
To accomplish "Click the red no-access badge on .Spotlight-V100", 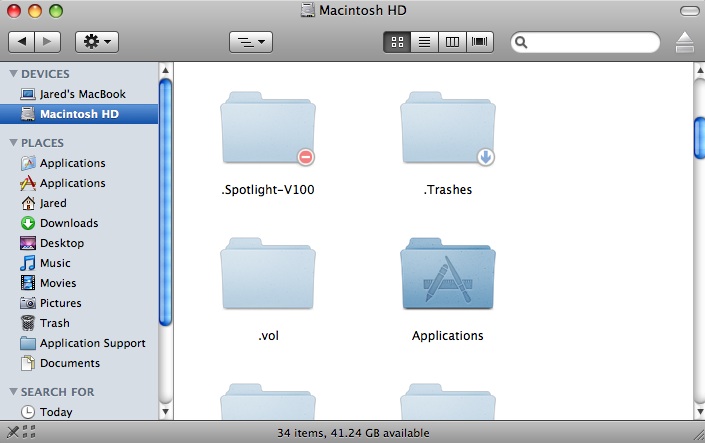I will click(x=306, y=157).
